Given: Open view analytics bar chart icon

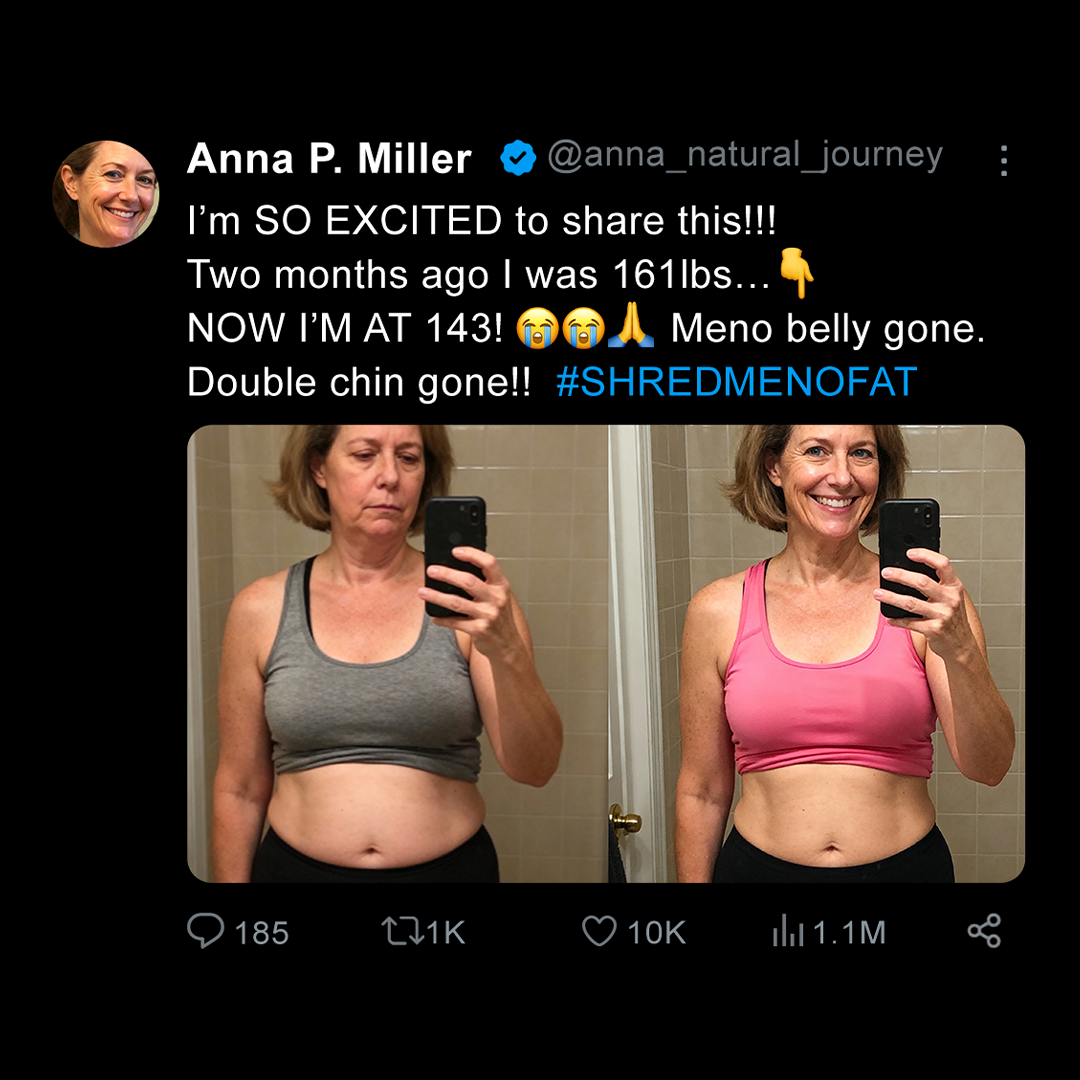Looking at the screenshot, I should pos(788,931).
